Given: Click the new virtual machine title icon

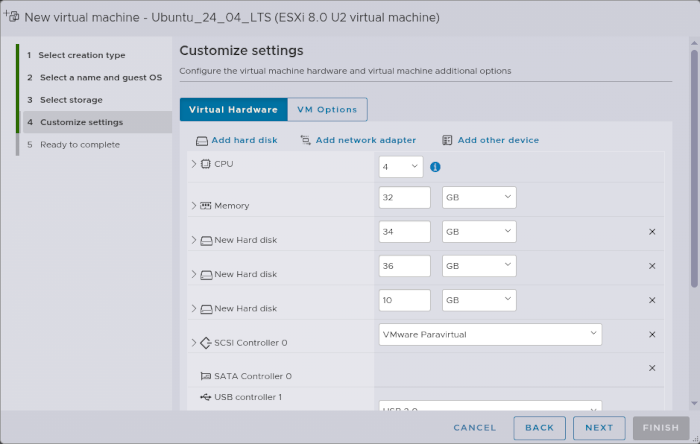Looking at the screenshot, I should 12,16.
